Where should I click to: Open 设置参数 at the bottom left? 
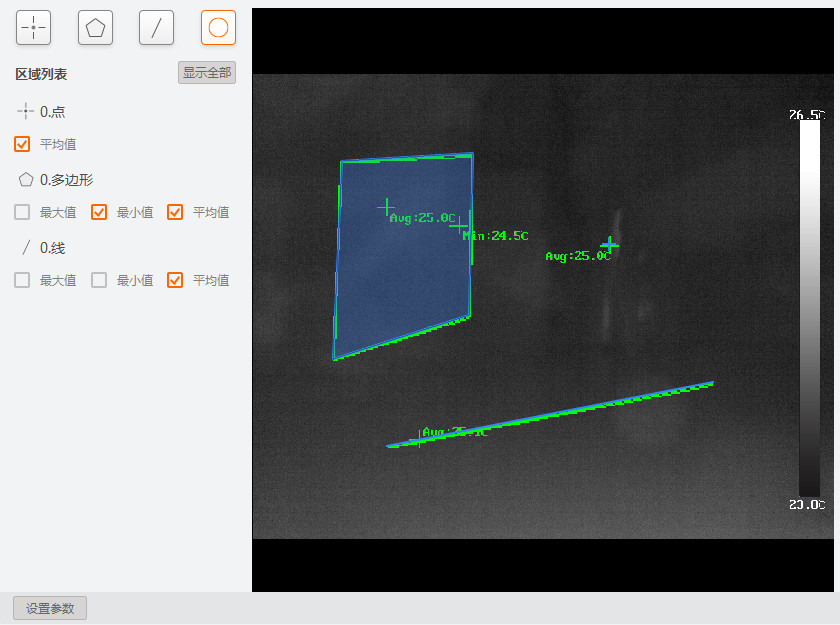(x=50, y=608)
